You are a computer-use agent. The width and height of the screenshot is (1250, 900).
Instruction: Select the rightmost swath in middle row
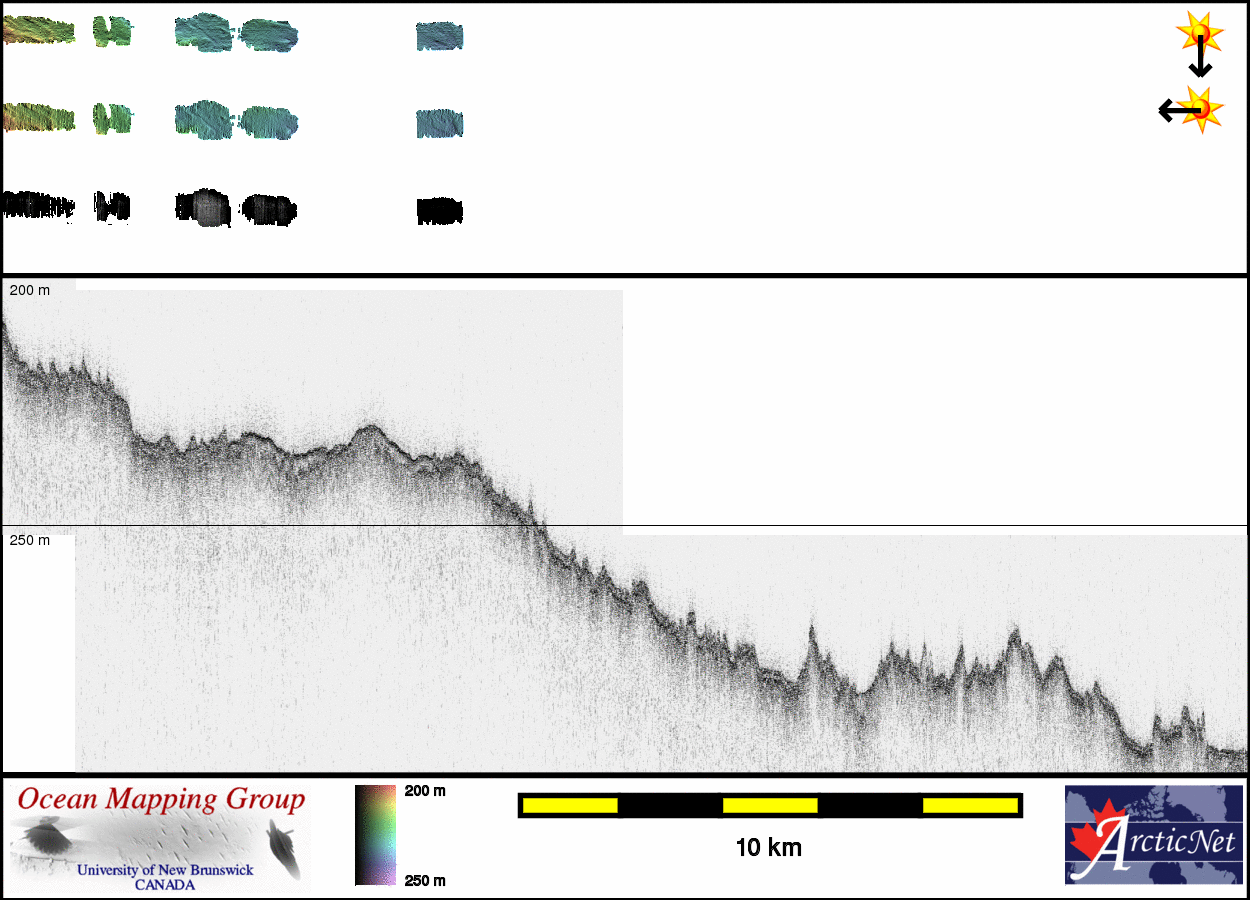(x=440, y=124)
